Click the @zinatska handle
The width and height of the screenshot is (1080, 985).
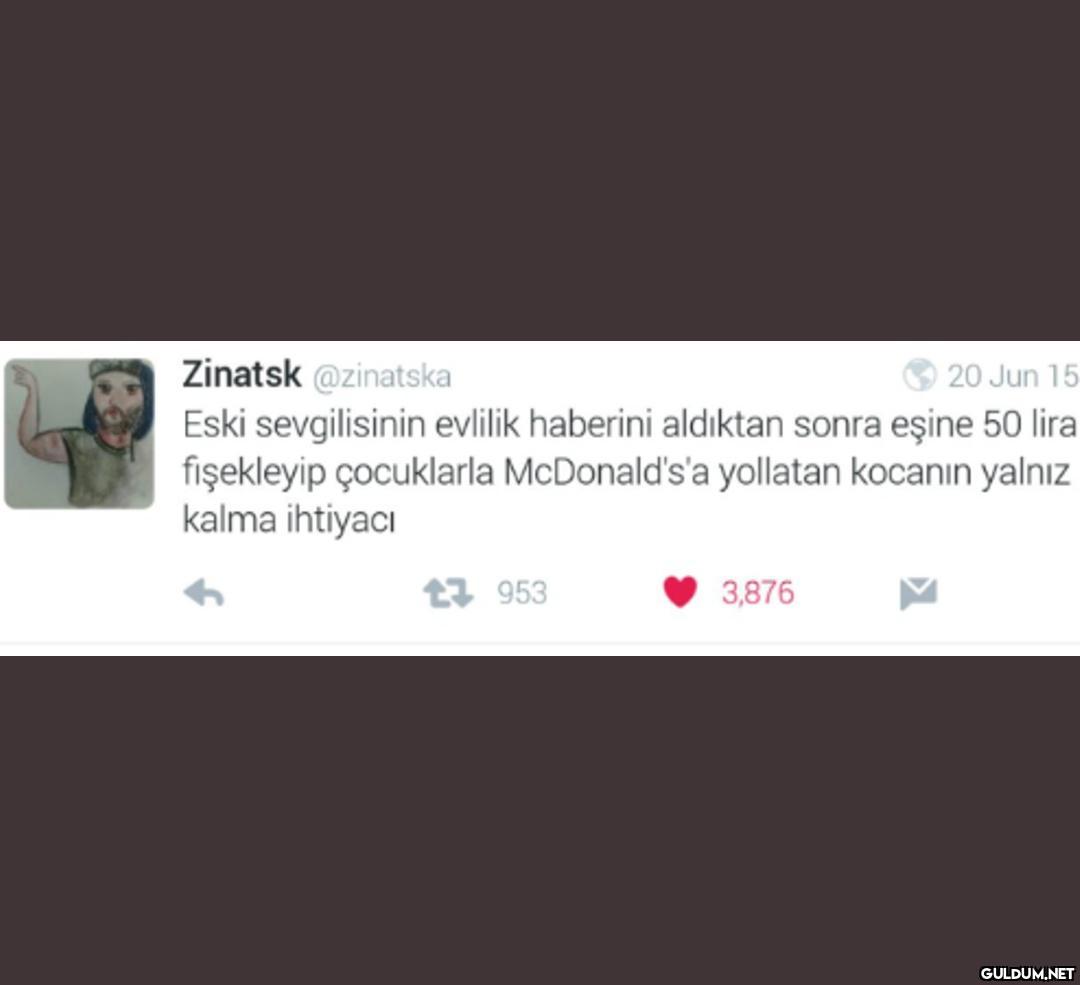[382, 377]
